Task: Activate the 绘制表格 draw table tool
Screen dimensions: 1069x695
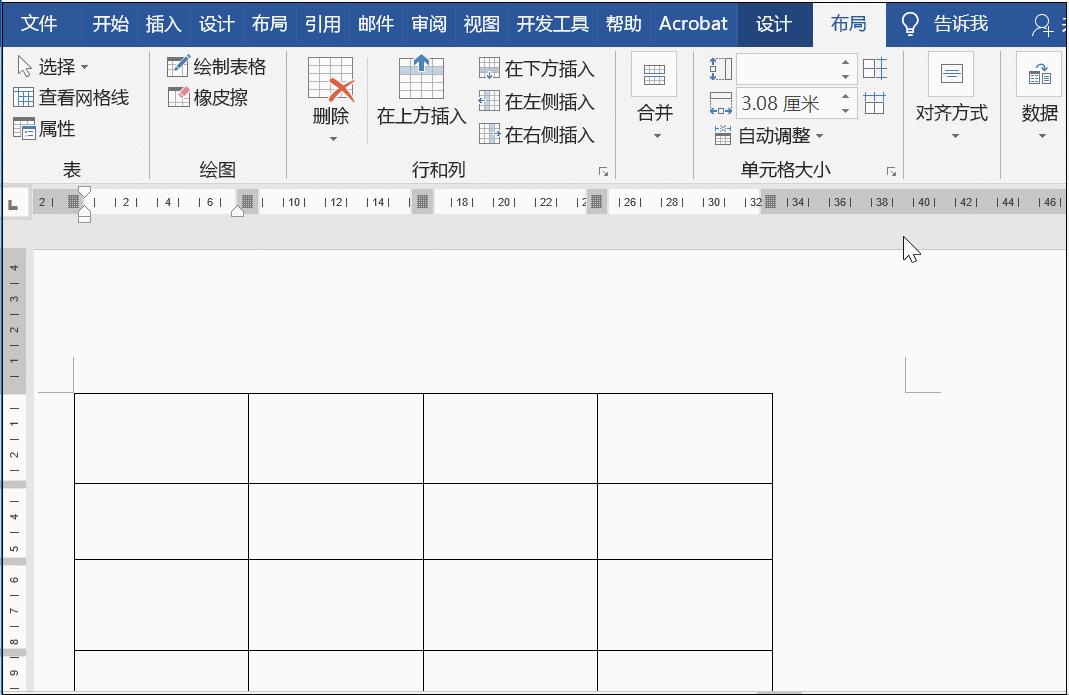Action: 216,66
